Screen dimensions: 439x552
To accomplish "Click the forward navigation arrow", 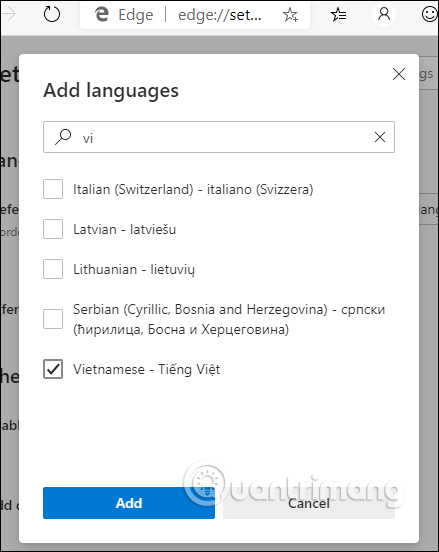I will point(8,14).
